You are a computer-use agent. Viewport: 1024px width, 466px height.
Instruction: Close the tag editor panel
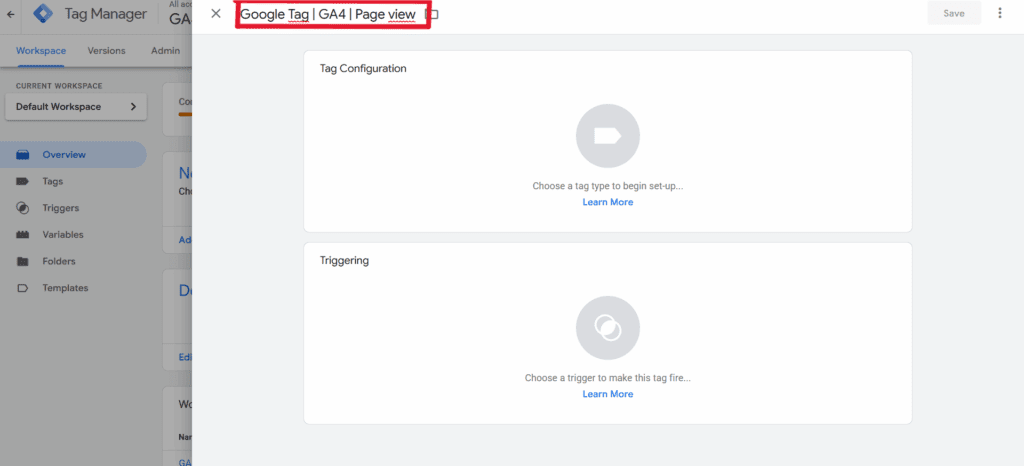pos(216,14)
